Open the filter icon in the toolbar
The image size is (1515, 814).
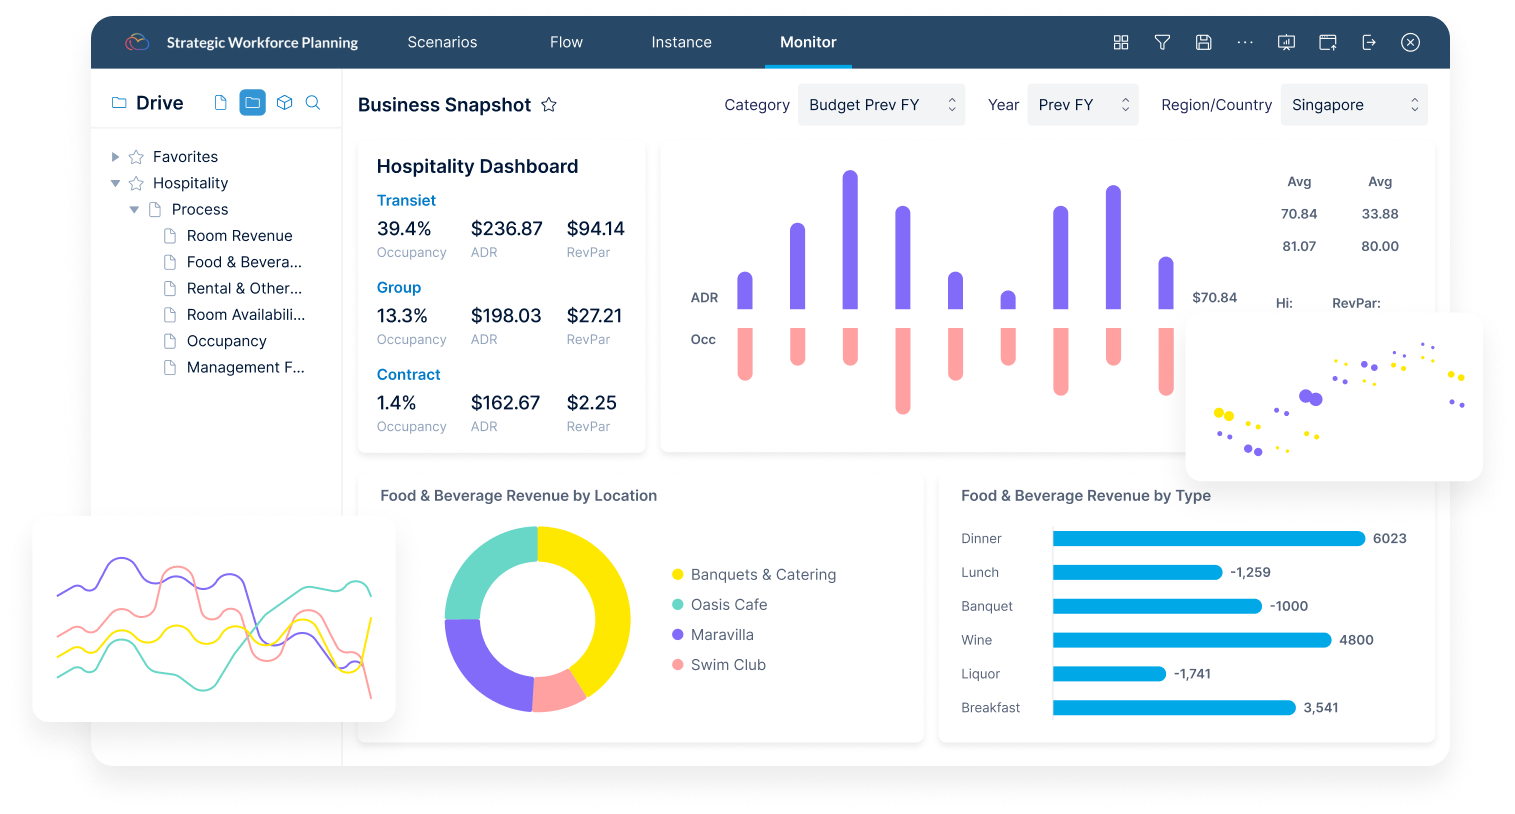tap(1162, 42)
